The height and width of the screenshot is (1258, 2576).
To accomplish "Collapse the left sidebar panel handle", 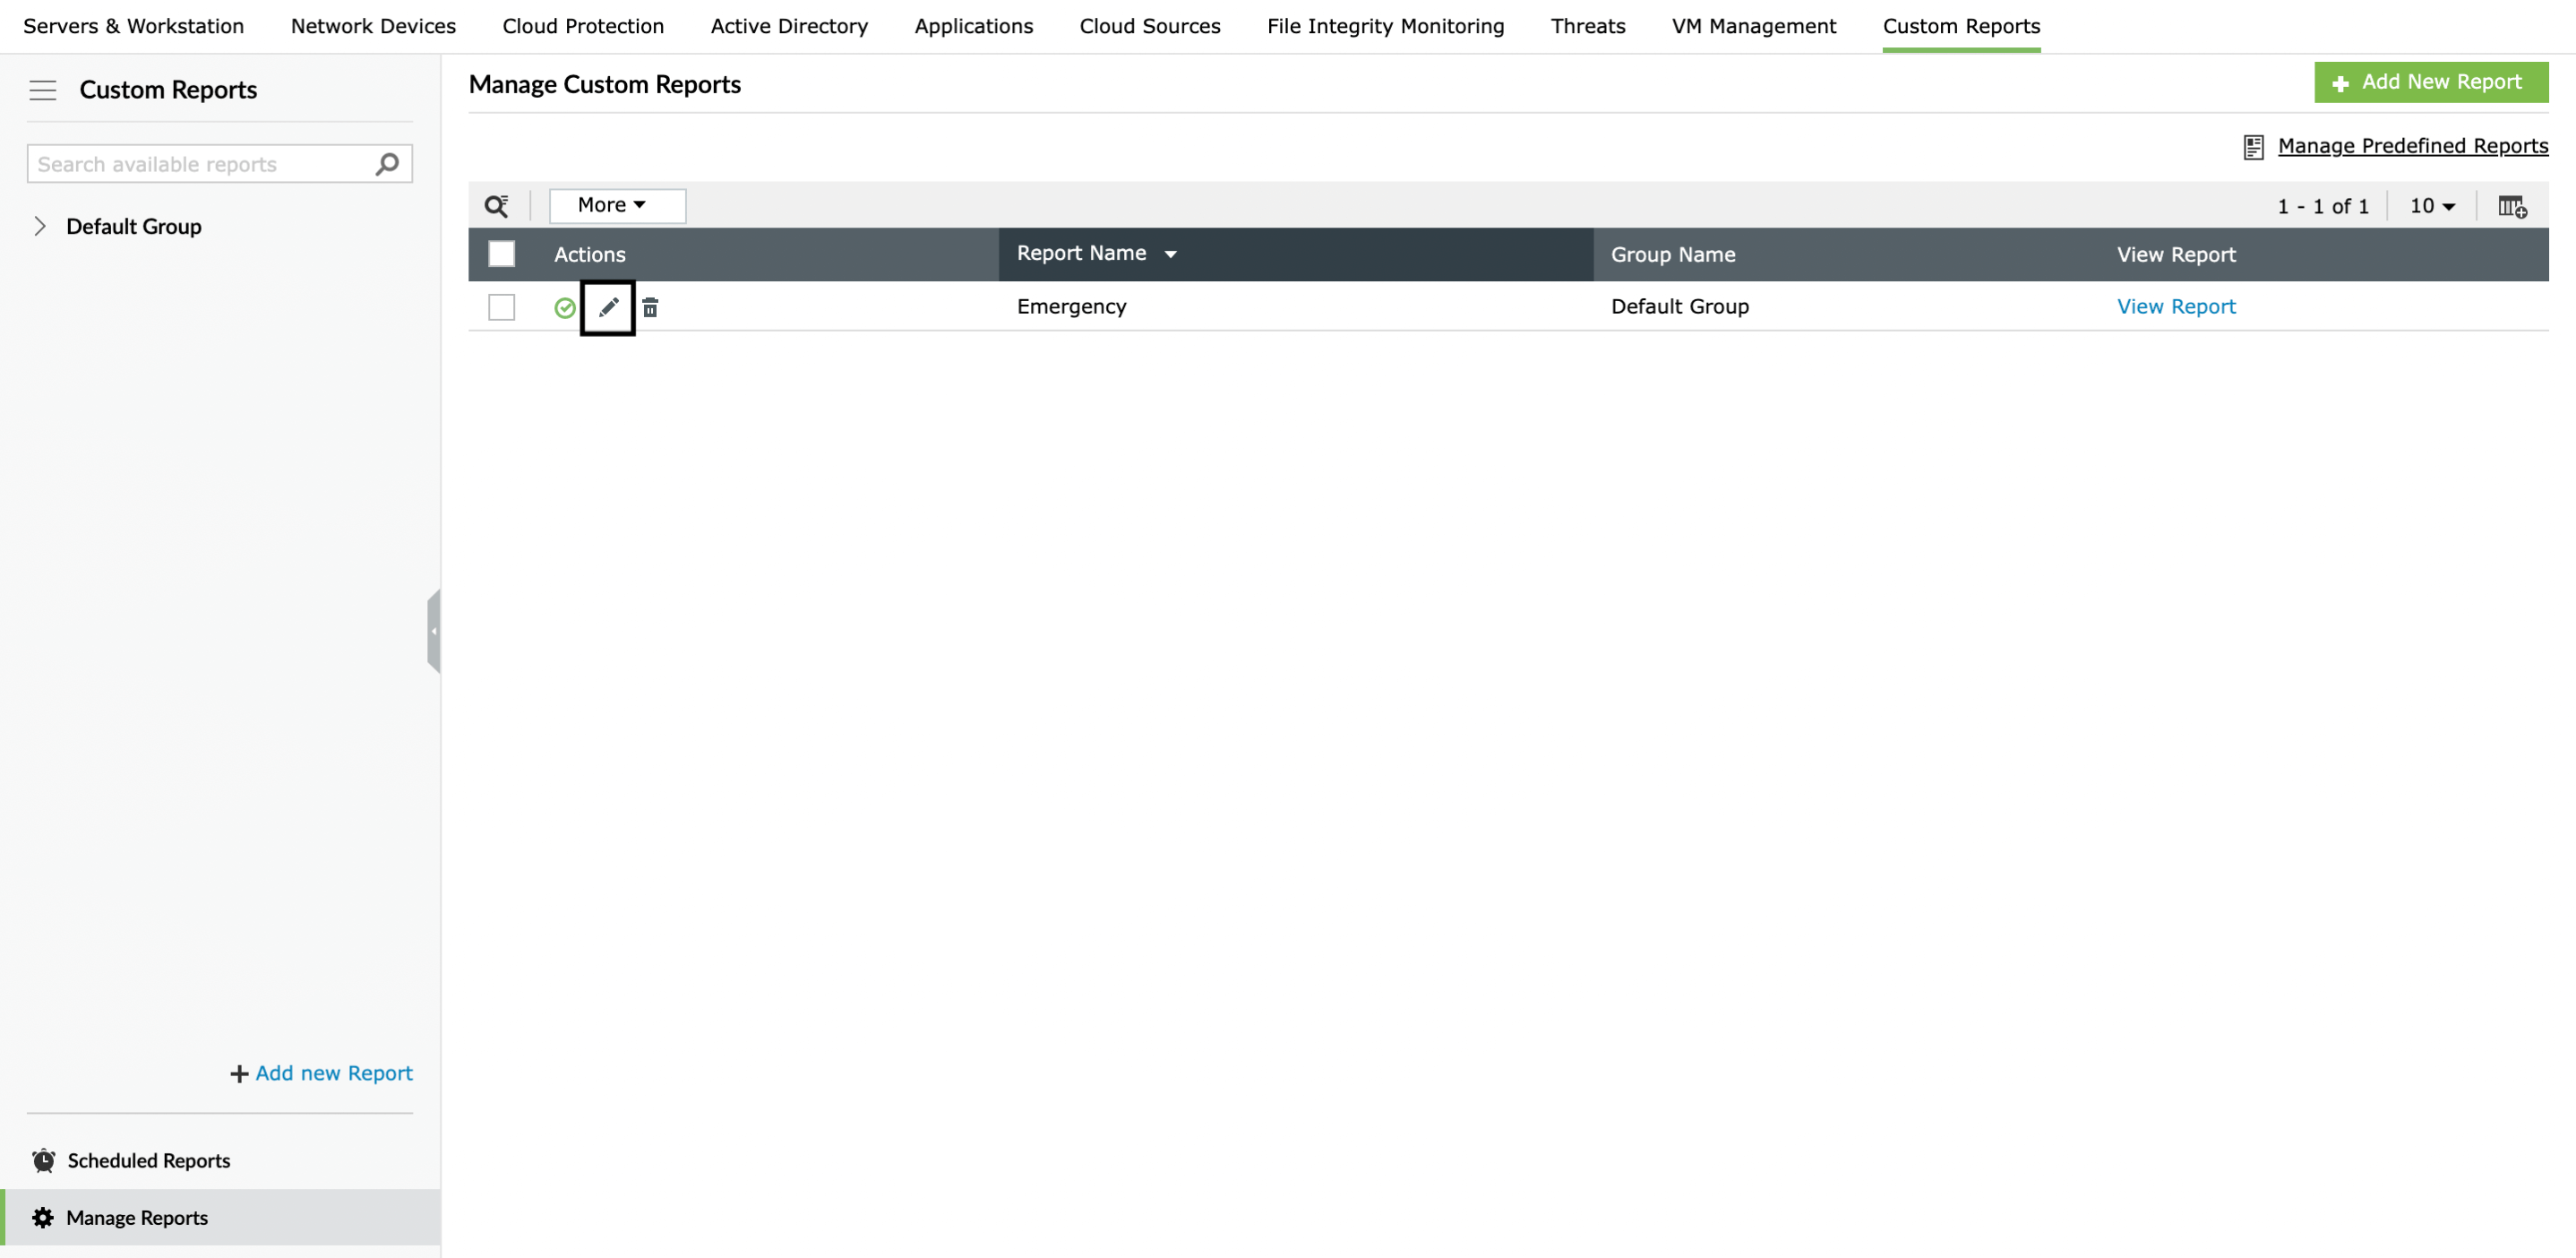I will (x=433, y=631).
